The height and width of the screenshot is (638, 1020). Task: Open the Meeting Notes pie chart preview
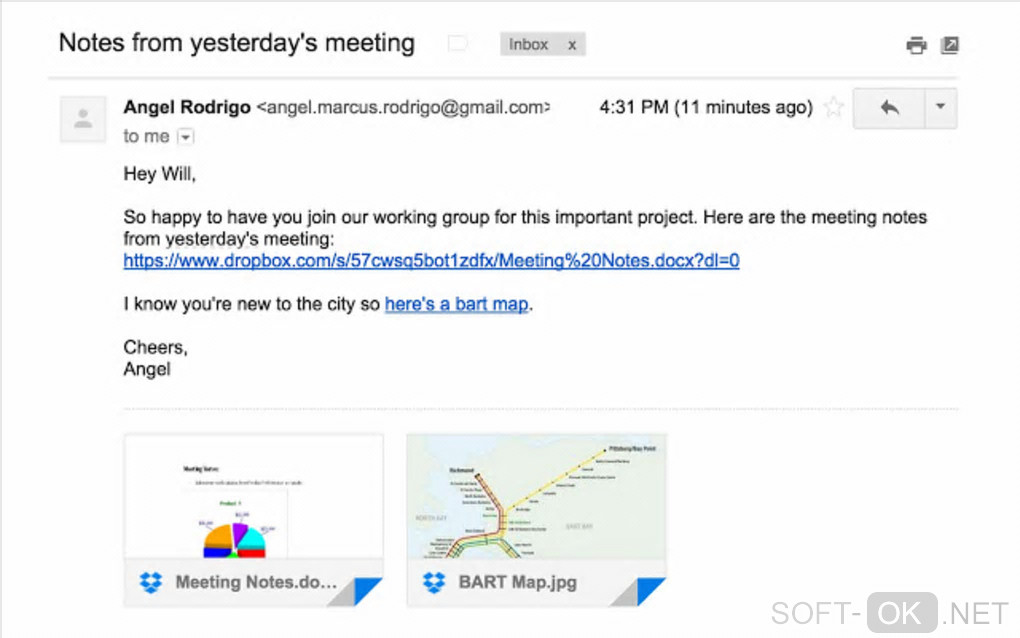click(x=253, y=497)
